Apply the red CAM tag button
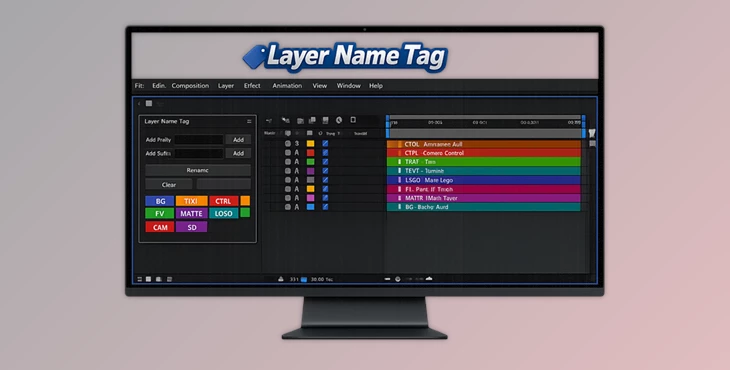This screenshot has width=730, height=370. click(160, 227)
